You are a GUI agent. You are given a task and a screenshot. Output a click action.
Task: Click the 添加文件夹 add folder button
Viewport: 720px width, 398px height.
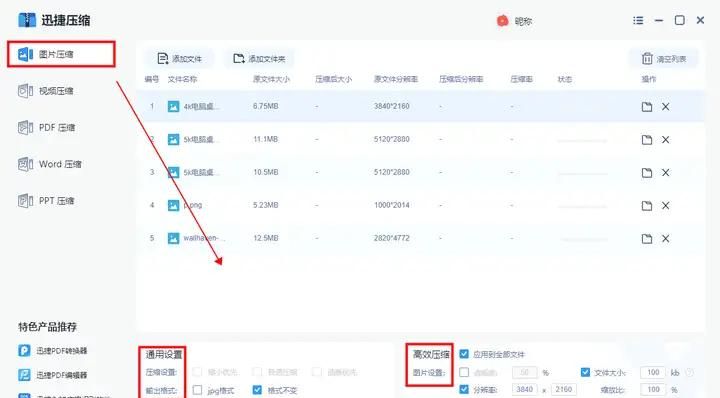[x=259, y=59]
